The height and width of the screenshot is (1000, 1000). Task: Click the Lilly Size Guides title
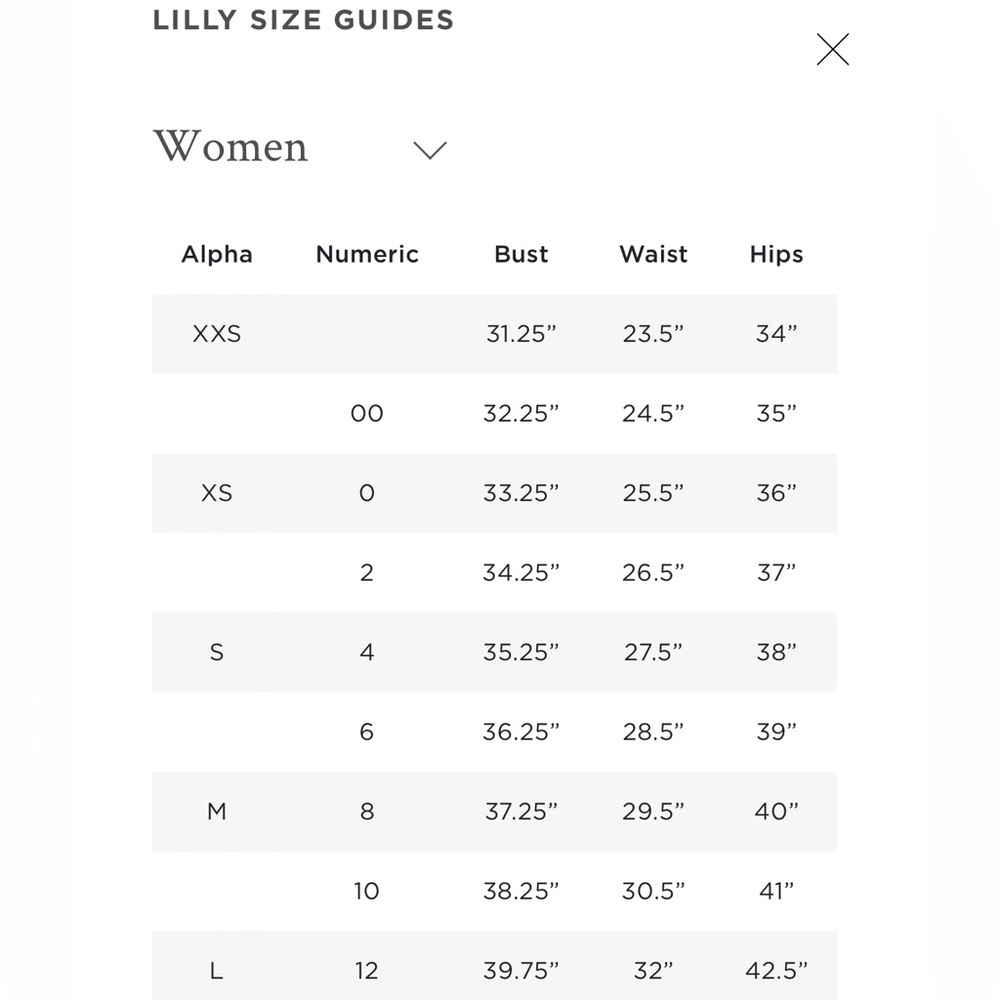click(303, 20)
